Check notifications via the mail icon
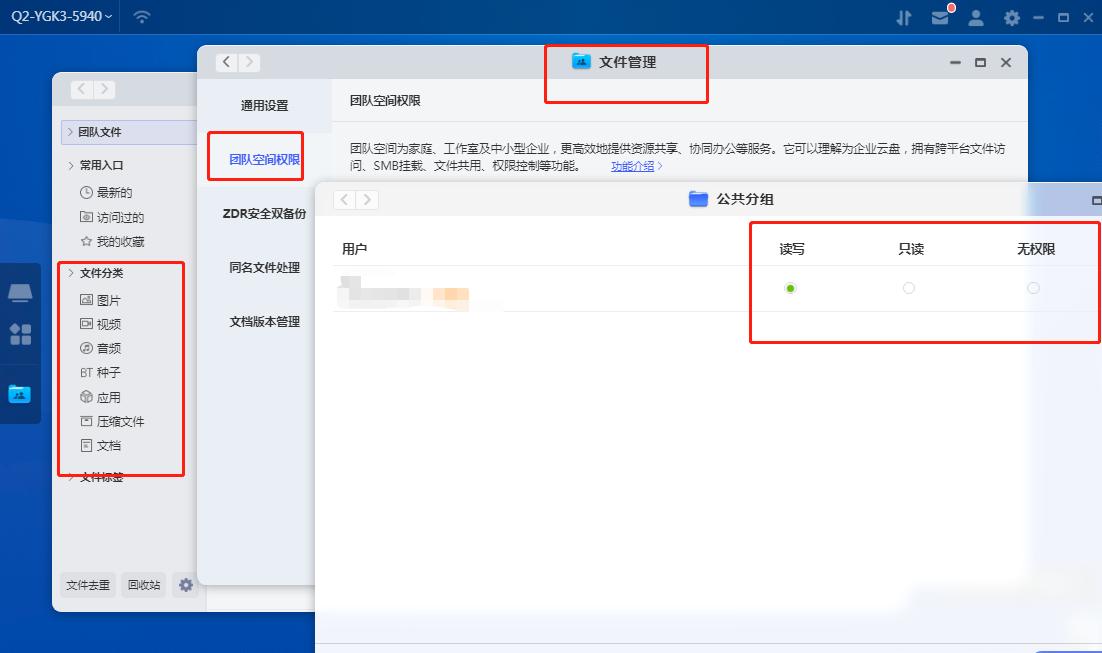 click(941, 17)
